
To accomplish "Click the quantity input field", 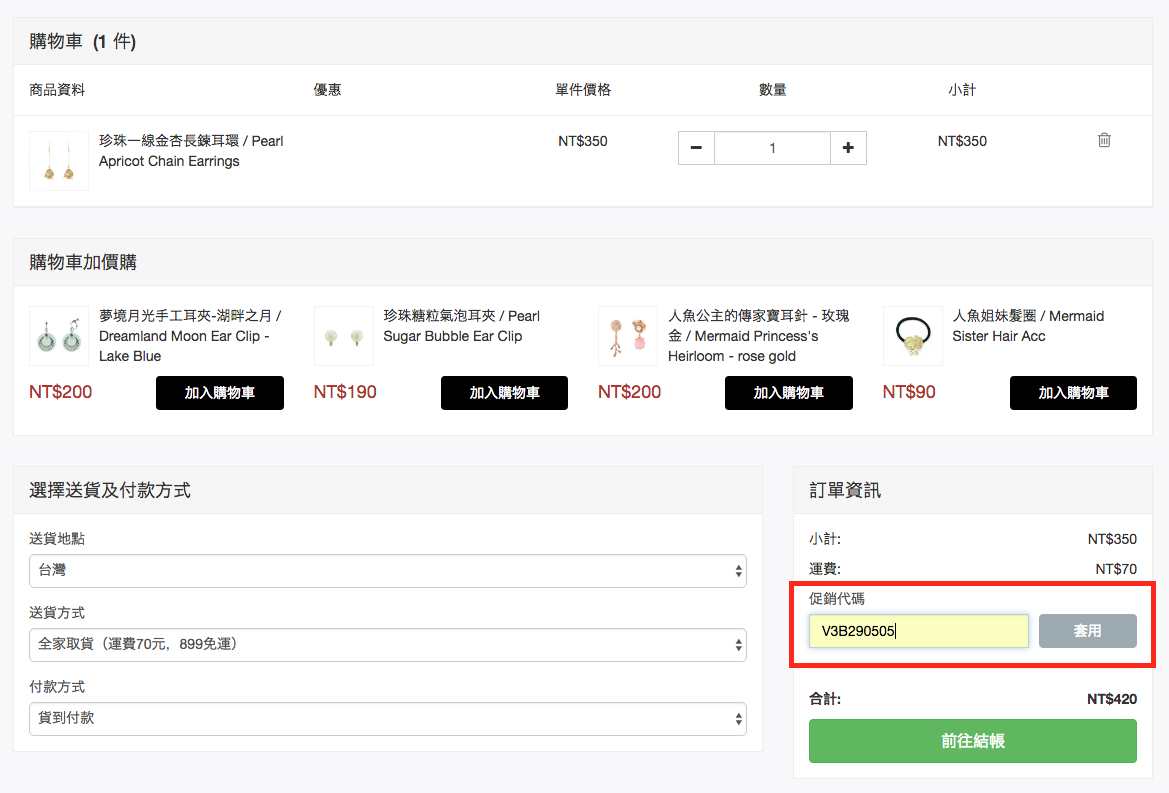I will pyautogui.click(x=772, y=148).
